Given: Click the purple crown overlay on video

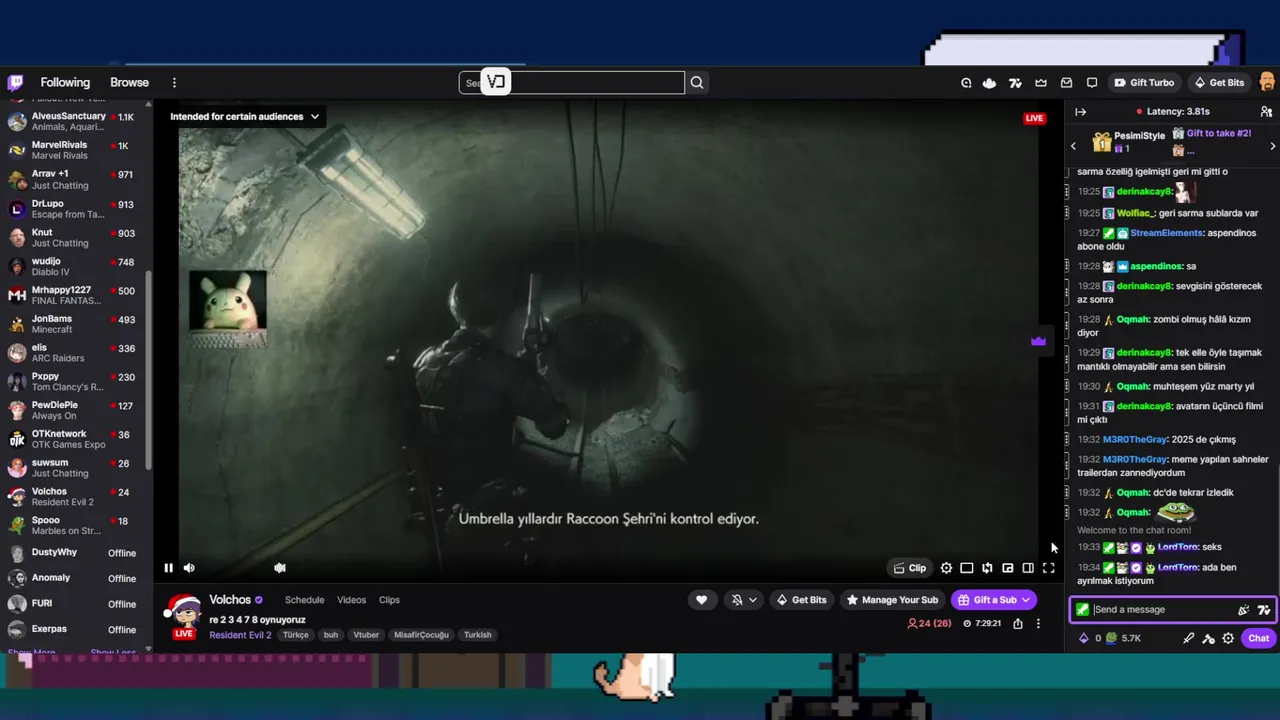Looking at the screenshot, I should [x=1038, y=341].
